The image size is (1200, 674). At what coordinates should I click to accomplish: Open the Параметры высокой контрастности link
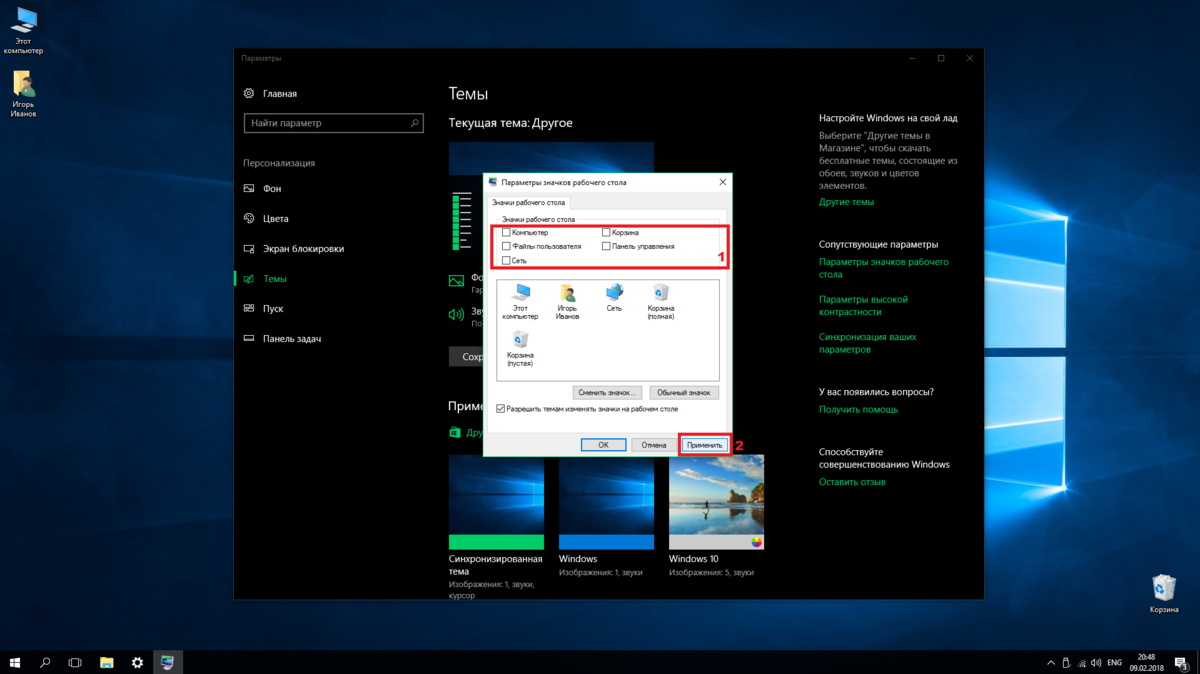point(863,305)
